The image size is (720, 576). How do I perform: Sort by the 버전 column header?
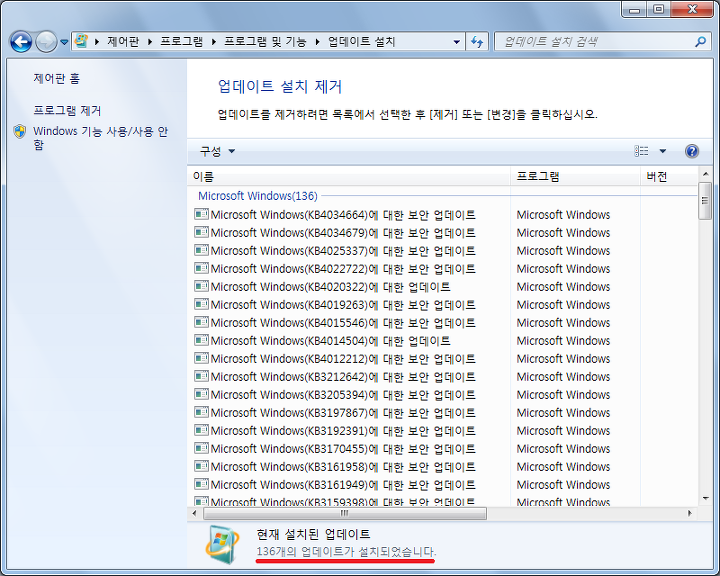669,177
